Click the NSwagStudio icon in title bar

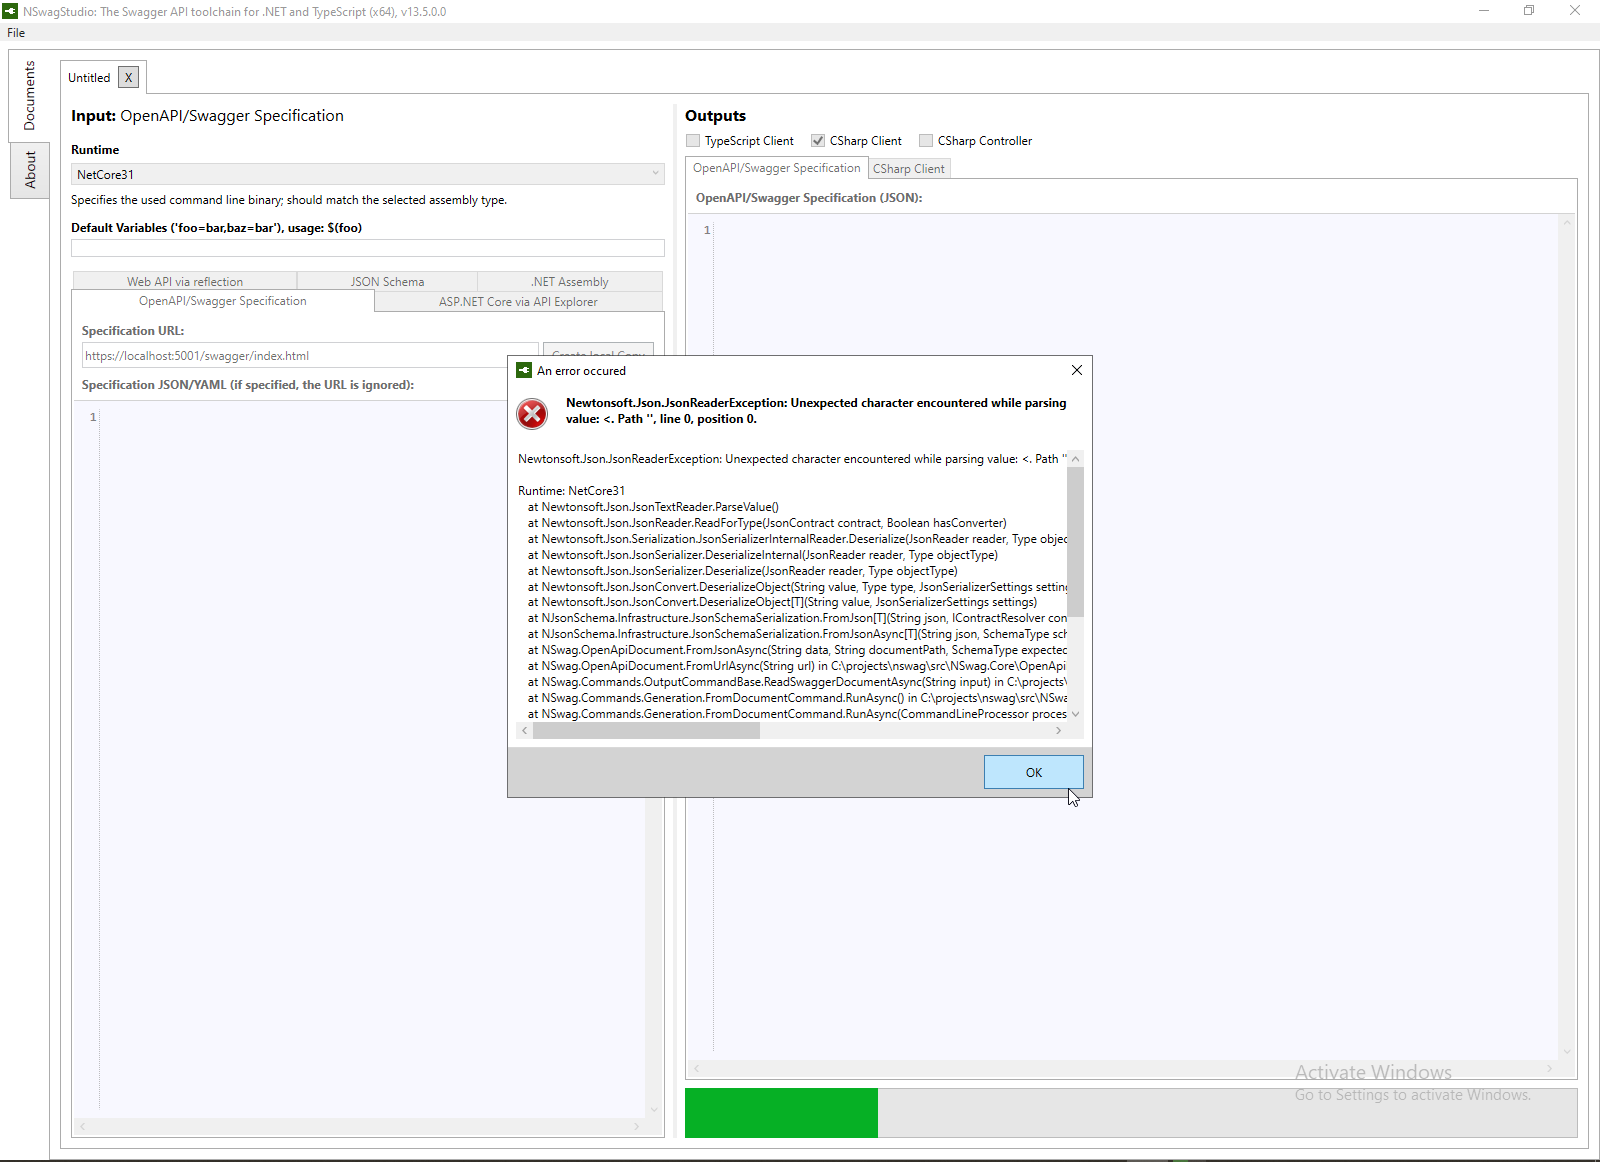click(10, 11)
